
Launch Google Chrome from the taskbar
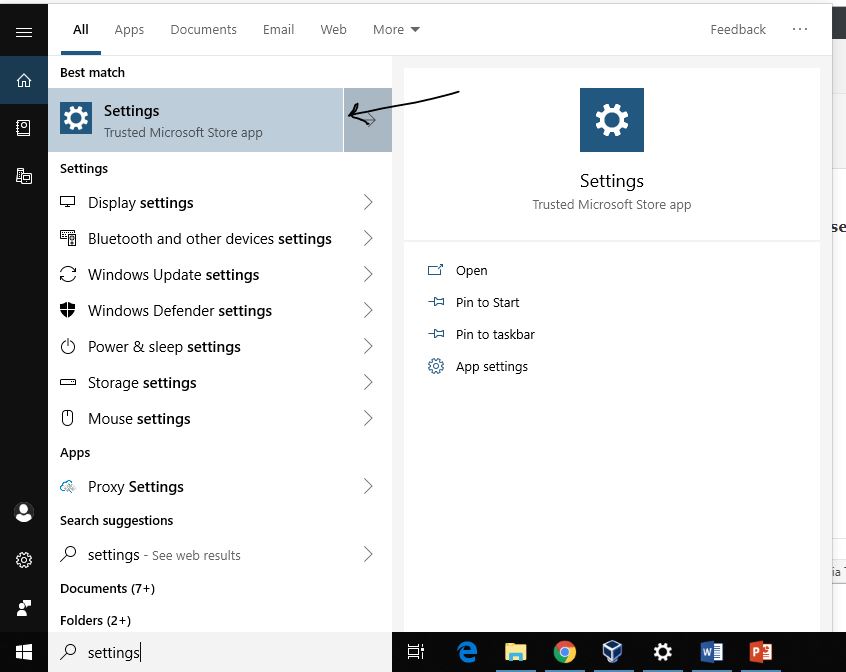(x=564, y=652)
